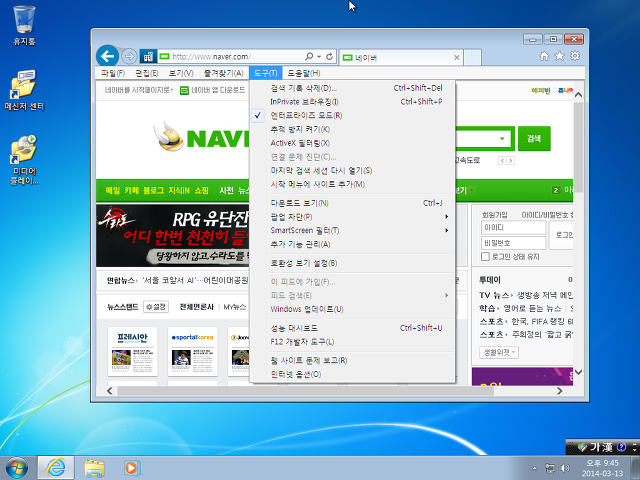
Task: Click the 비밀번호 input field
Action: point(513,243)
